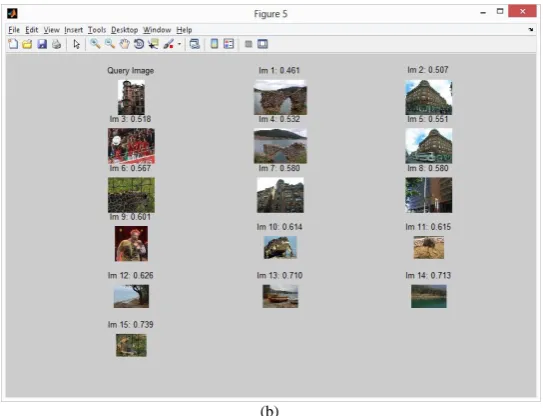Click the 'Im 2: 0.507' label
Viewport: 543px width, 416px height.
[x=428, y=70]
